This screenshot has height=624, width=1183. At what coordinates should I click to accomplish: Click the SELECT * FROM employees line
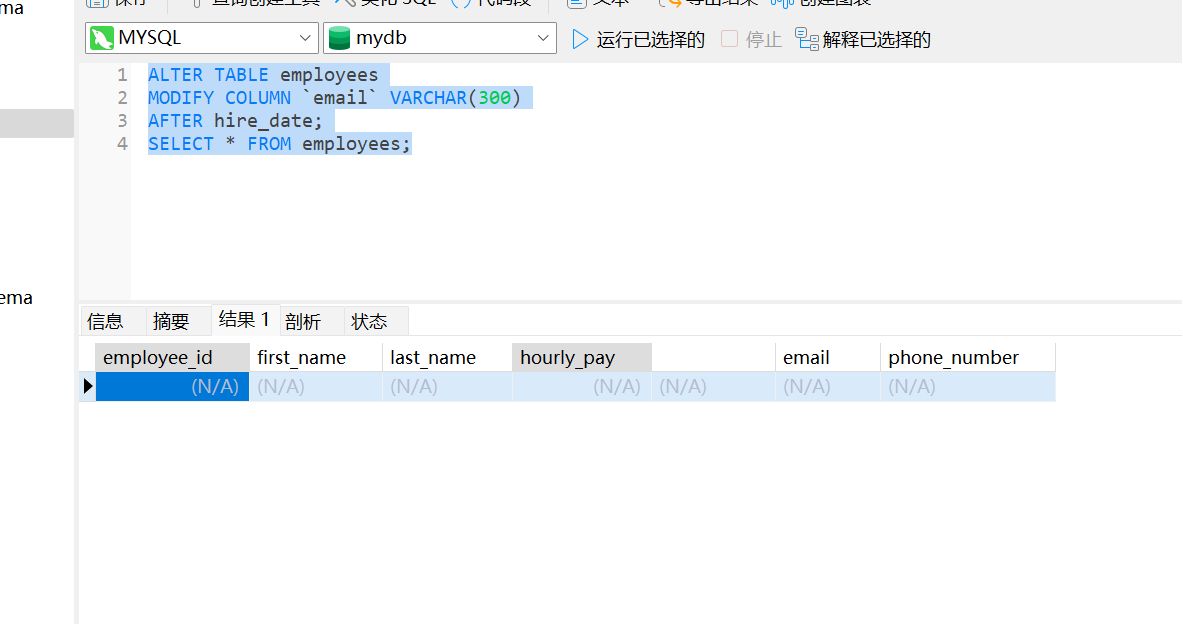279,144
